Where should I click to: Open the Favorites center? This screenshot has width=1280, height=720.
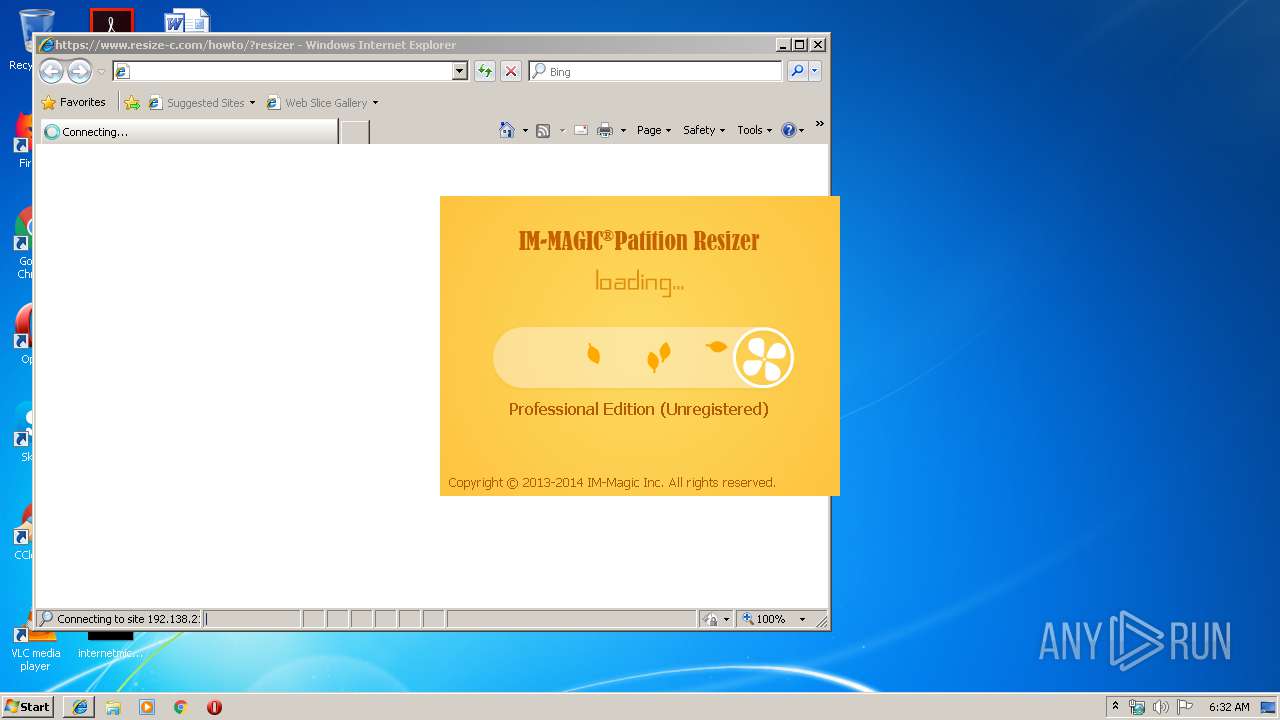point(73,102)
